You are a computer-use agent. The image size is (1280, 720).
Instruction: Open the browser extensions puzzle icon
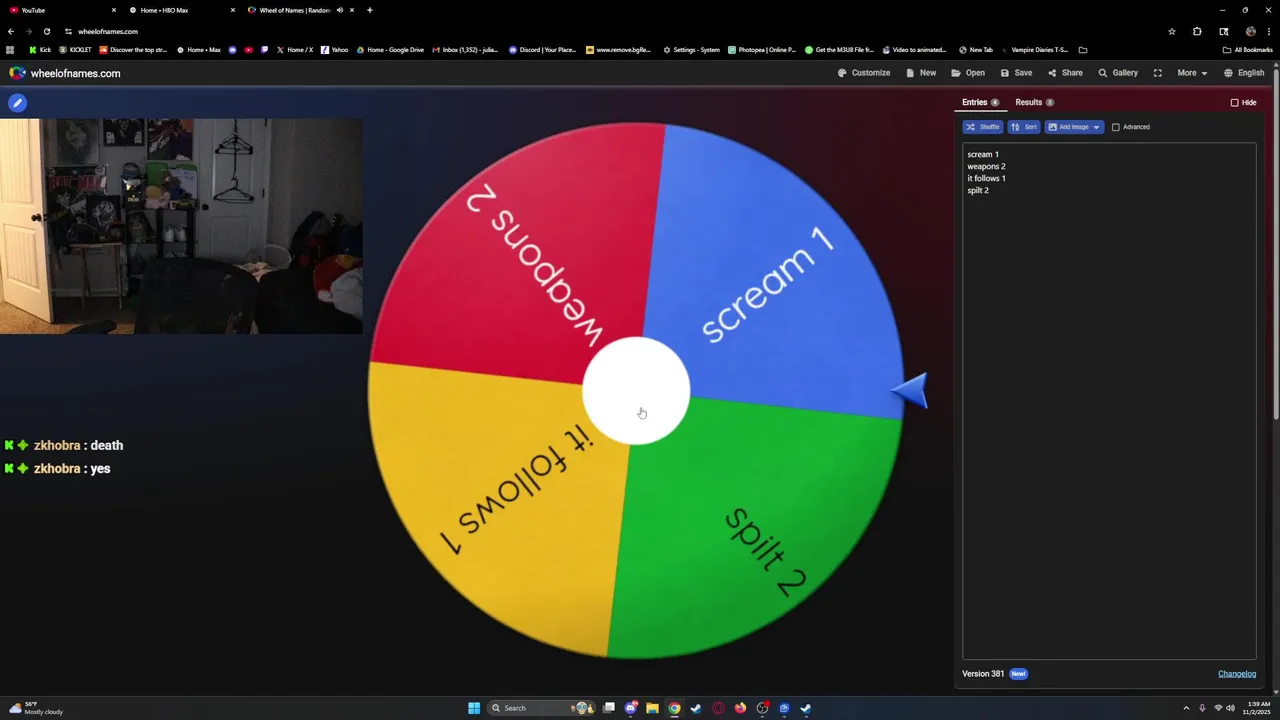click(x=1197, y=31)
